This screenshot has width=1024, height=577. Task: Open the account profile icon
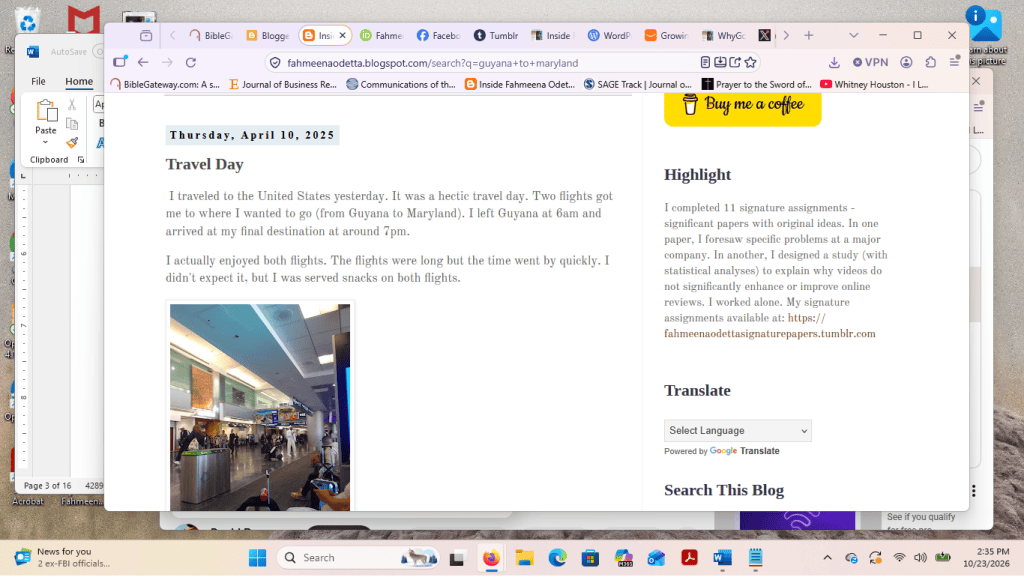pyautogui.click(x=906, y=63)
